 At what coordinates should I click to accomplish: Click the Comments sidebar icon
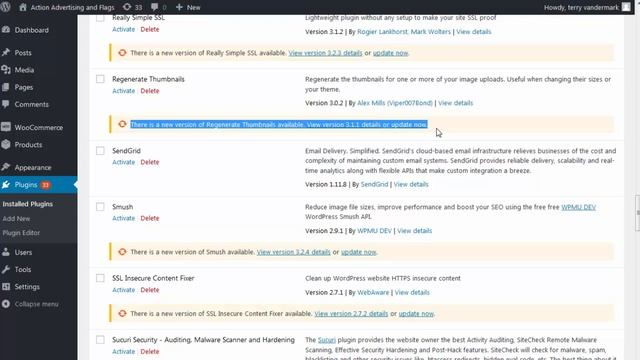point(6,104)
